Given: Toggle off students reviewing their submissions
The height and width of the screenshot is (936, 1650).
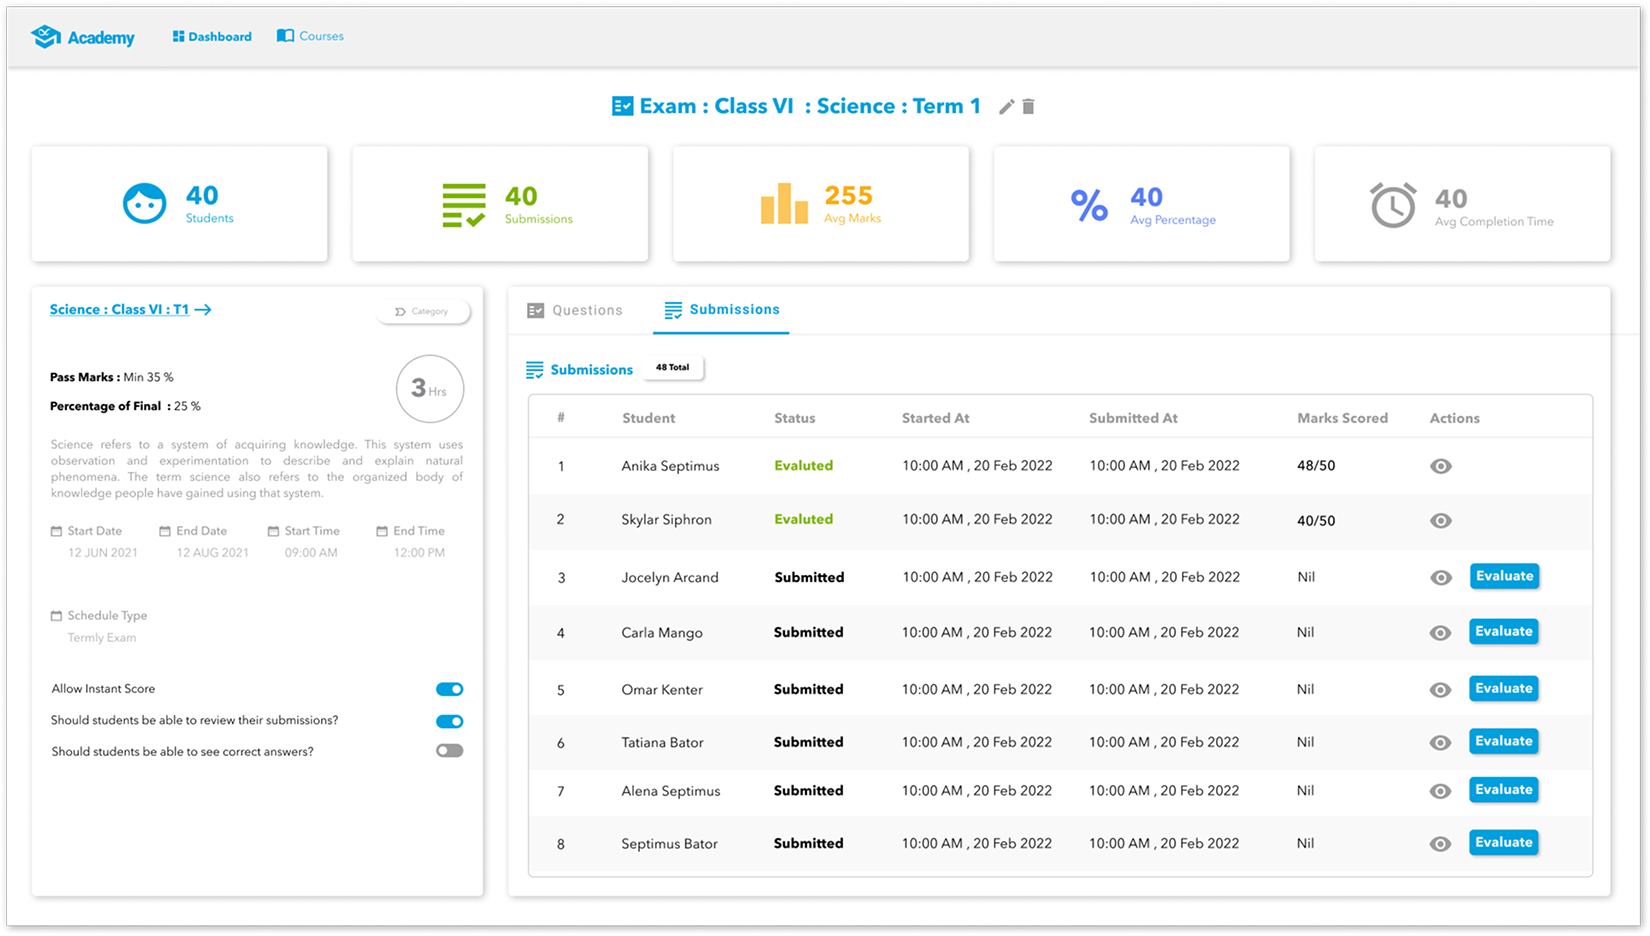Looking at the screenshot, I should coord(449,721).
